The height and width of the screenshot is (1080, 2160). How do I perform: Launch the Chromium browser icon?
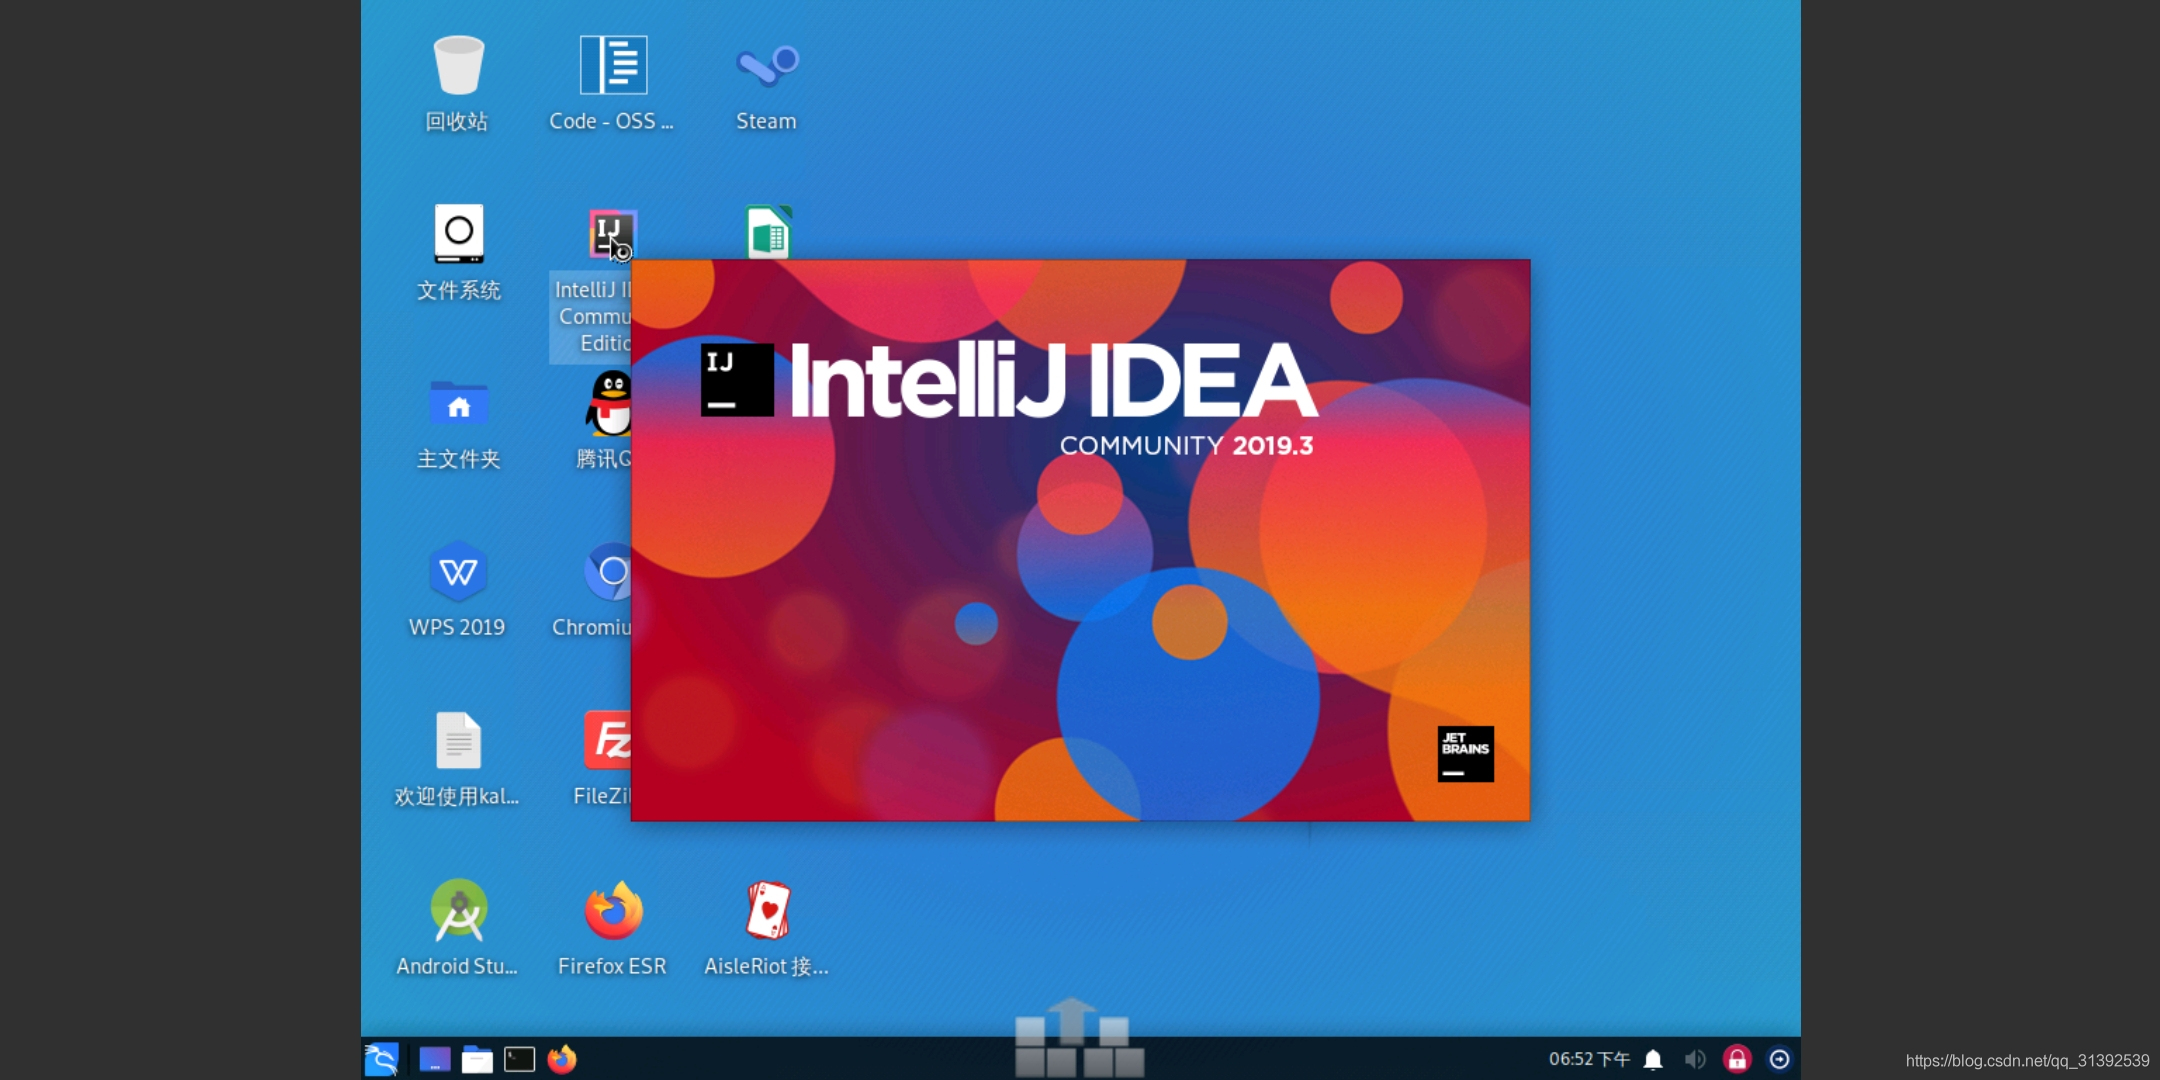(x=611, y=572)
